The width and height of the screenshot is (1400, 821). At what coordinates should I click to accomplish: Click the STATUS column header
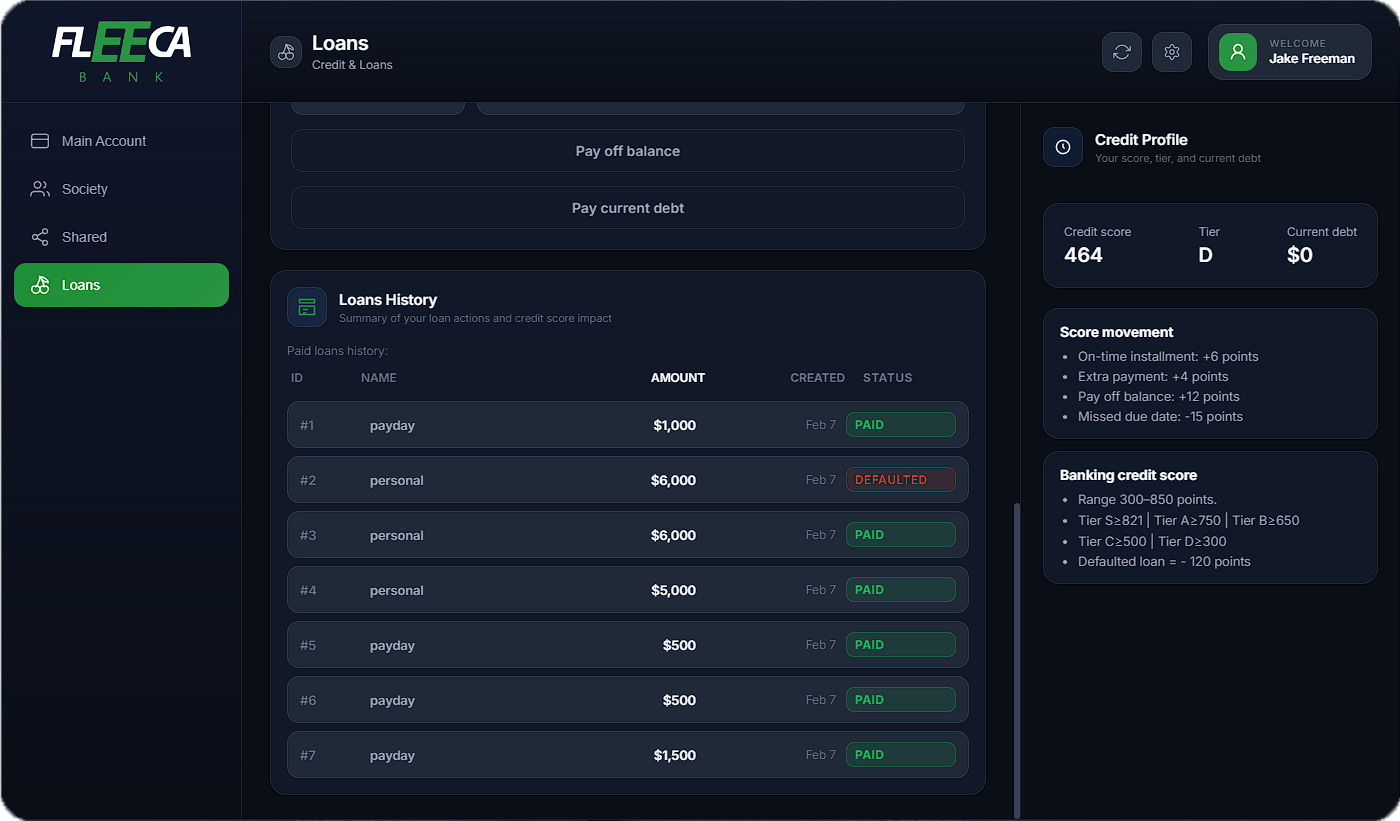pos(888,378)
